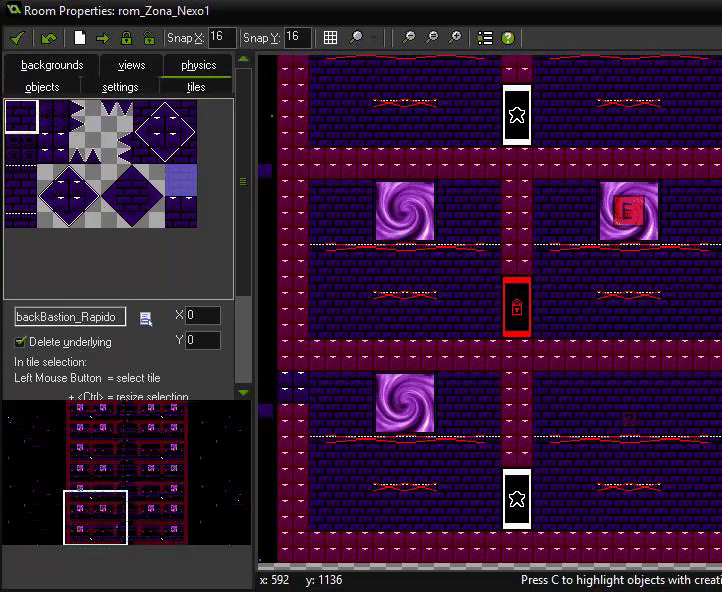Click the closed padlock lock-all-instances icon
The width and height of the screenshot is (722, 592).
pyautogui.click(x=126, y=38)
